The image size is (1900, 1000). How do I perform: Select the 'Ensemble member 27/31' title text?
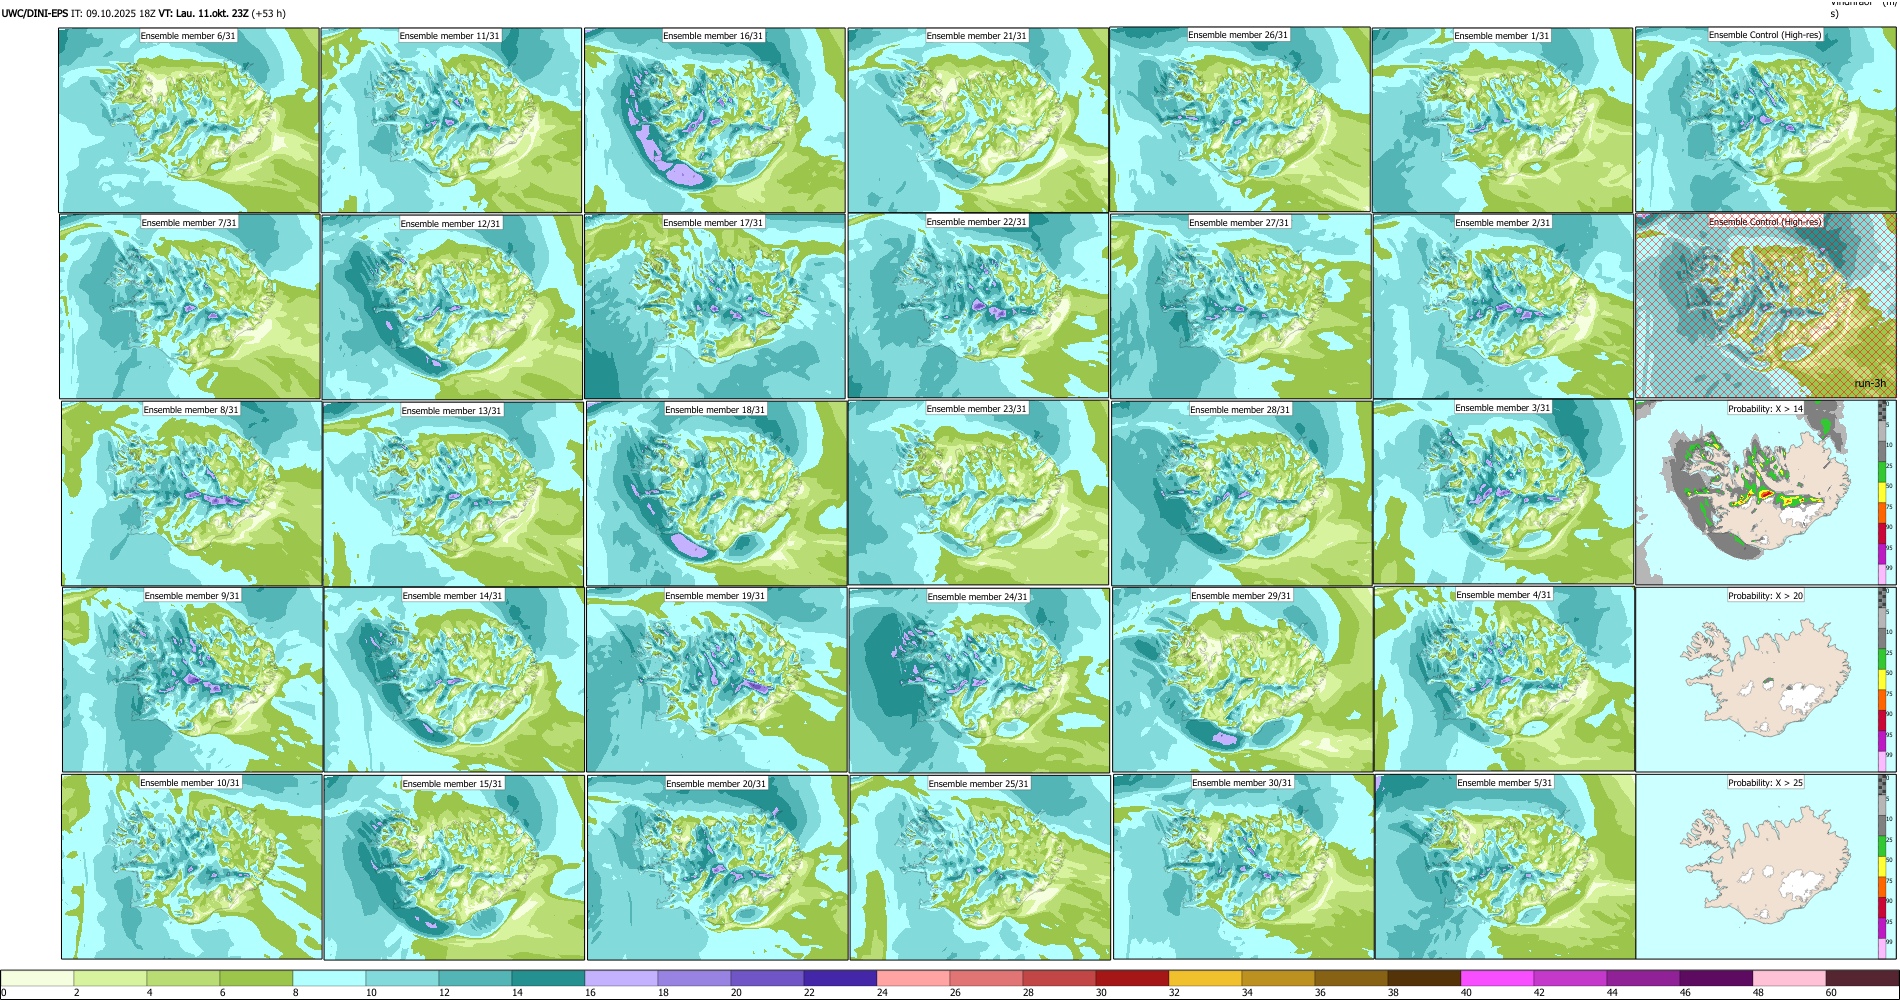pos(1239,223)
